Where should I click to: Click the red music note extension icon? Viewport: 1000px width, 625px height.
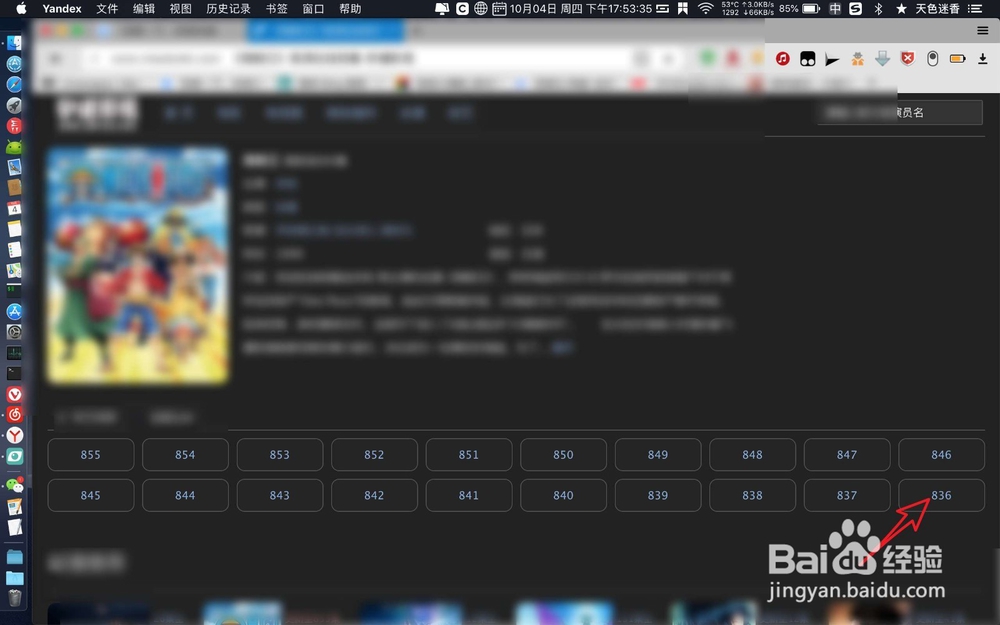783,59
